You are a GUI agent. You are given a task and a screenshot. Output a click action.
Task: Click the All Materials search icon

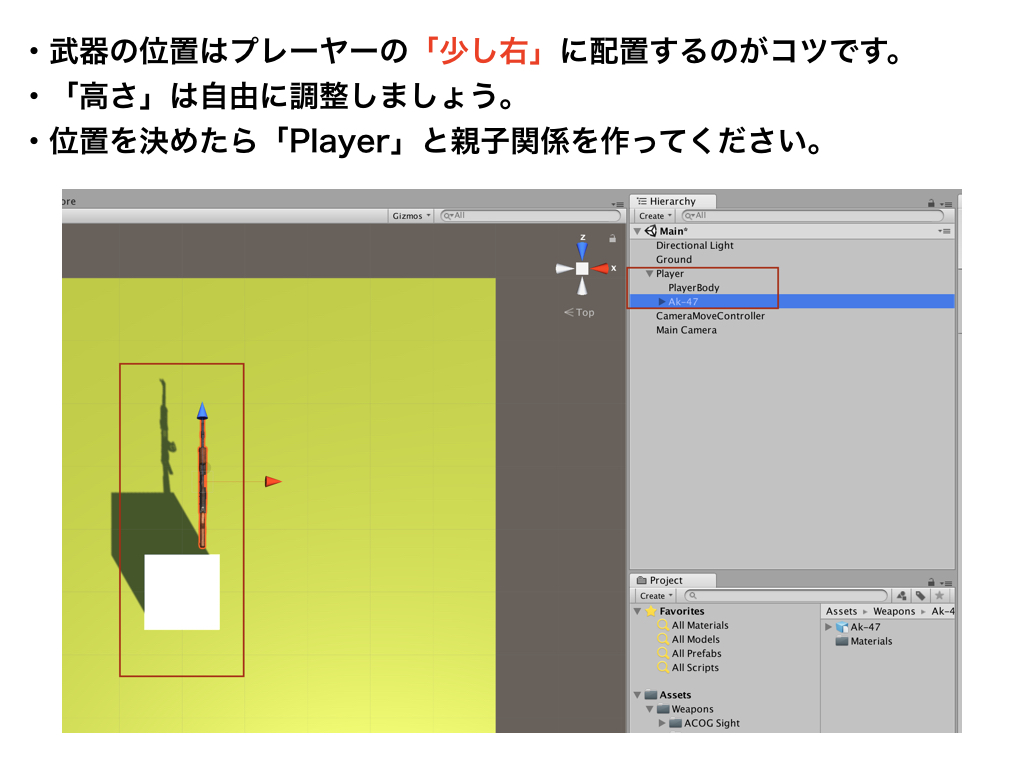[x=663, y=625]
